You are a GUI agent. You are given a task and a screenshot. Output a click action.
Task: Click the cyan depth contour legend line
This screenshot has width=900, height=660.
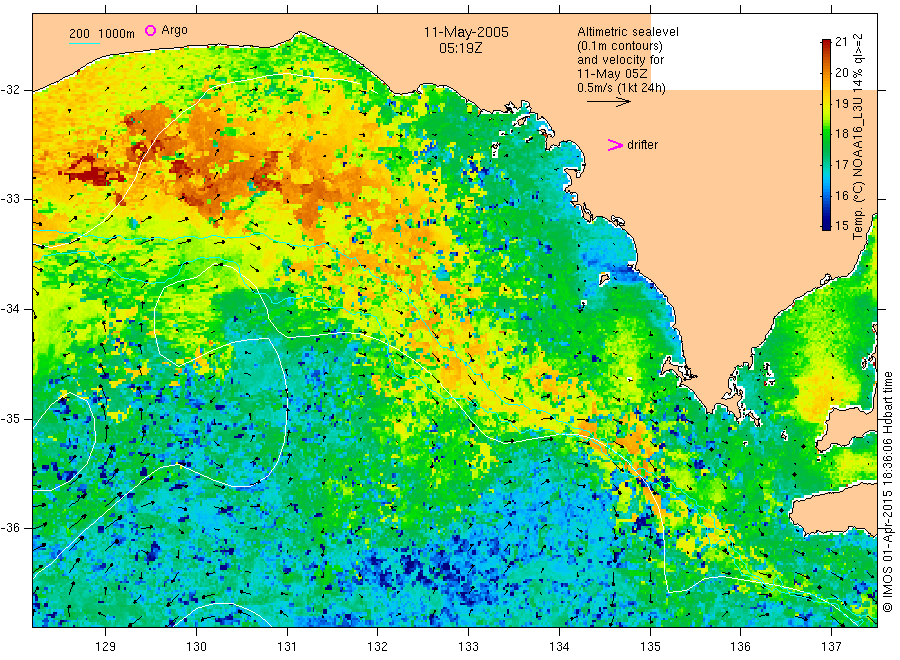coord(84,42)
